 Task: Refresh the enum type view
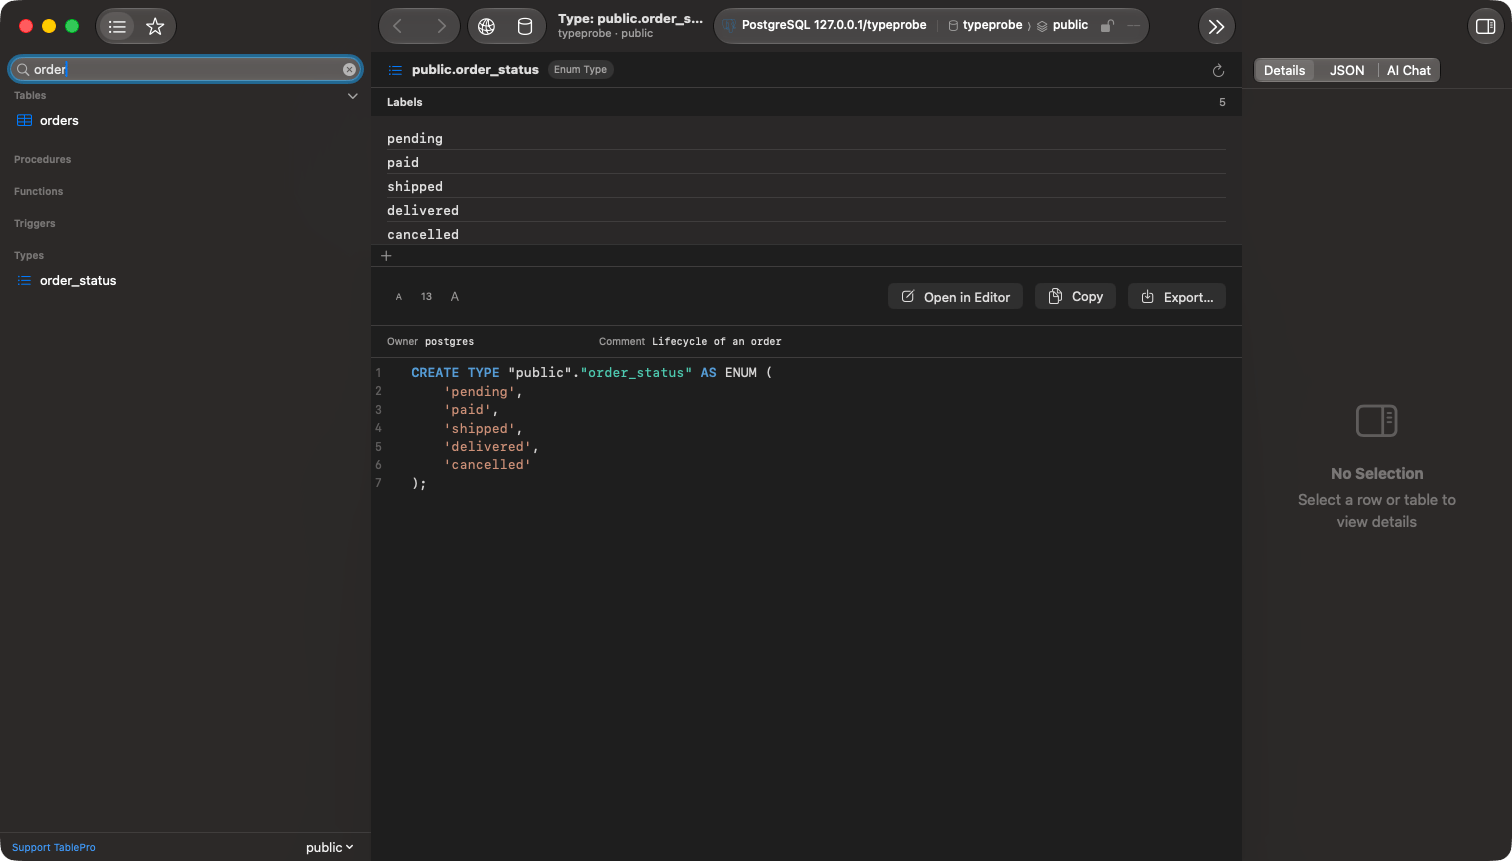click(x=1218, y=70)
